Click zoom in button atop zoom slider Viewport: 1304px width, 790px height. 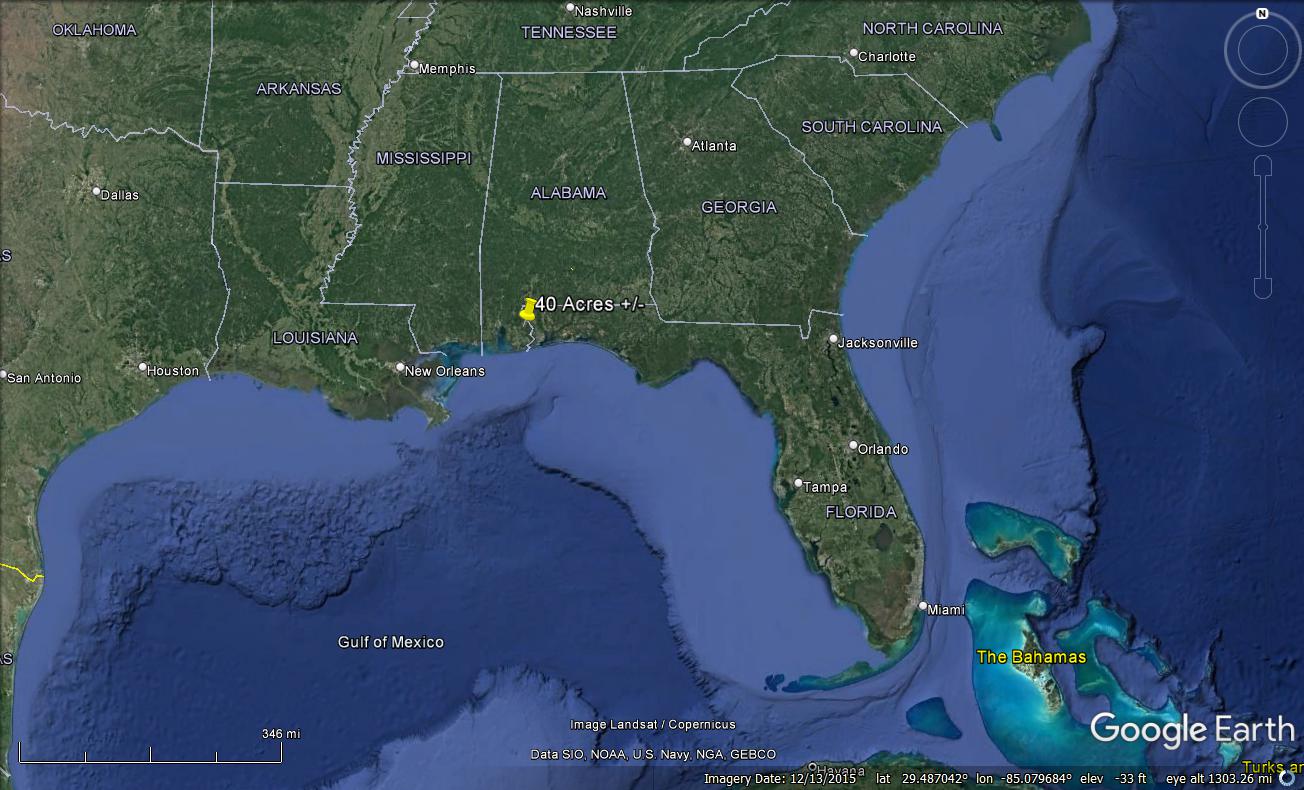[x=1262, y=167]
